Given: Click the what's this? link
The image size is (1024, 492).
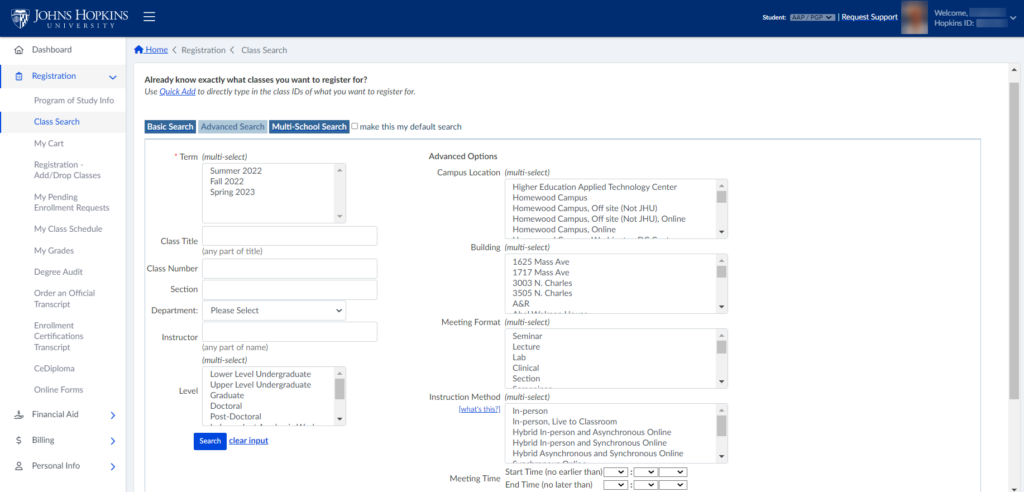Looking at the screenshot, I should 479,409.
